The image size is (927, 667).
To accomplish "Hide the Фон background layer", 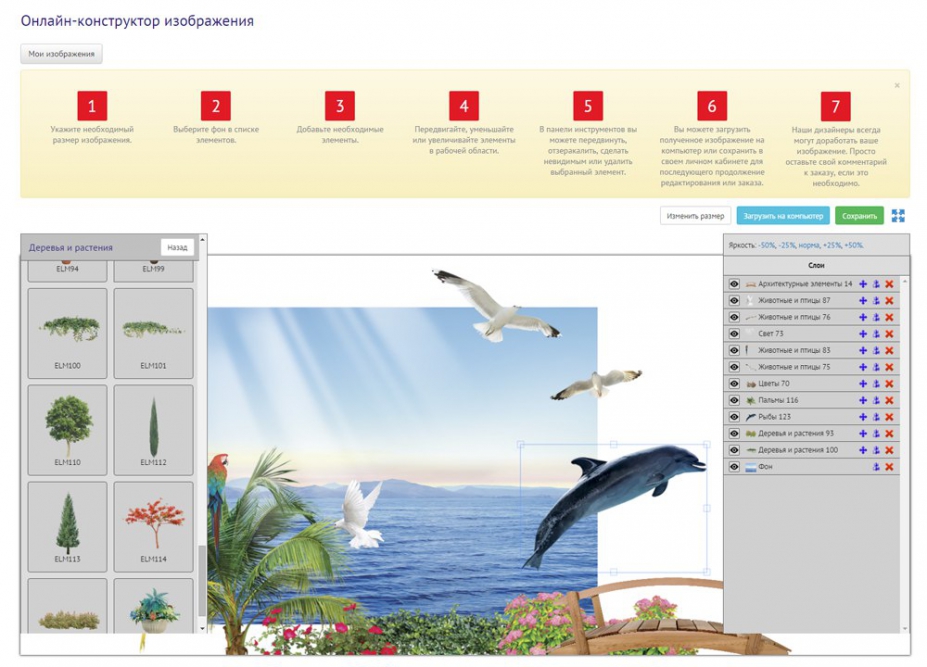I will pyautogui.click(x=734, y=467).
